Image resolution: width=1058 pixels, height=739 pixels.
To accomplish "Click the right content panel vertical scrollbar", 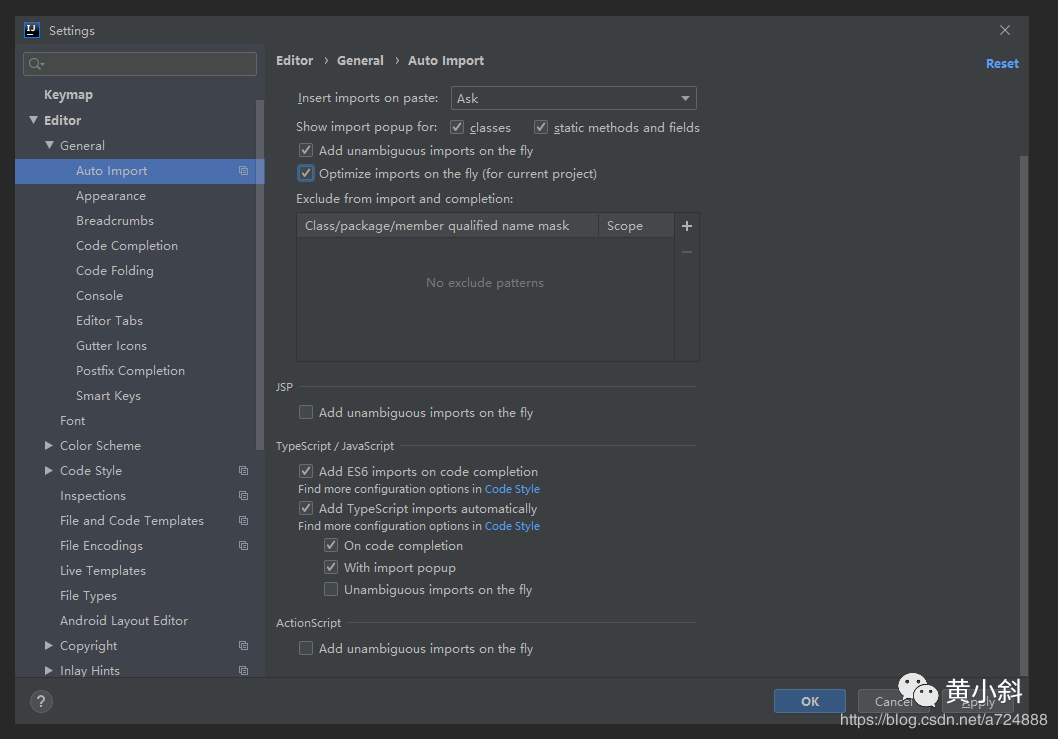I will pyautogui.click(x=1024, y=414).
